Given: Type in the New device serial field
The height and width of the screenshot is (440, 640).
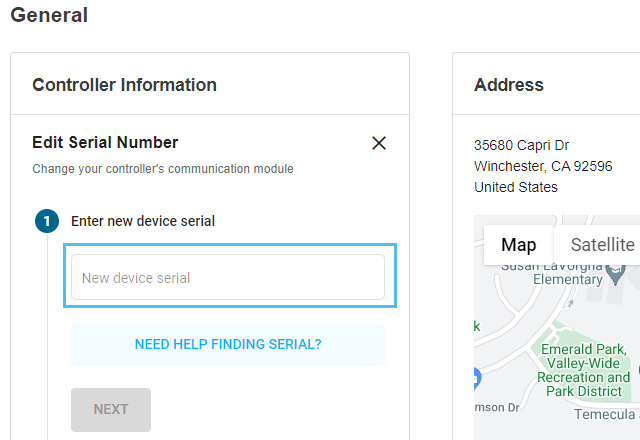Looking at the screenshot, I should (x=228, y=278).
